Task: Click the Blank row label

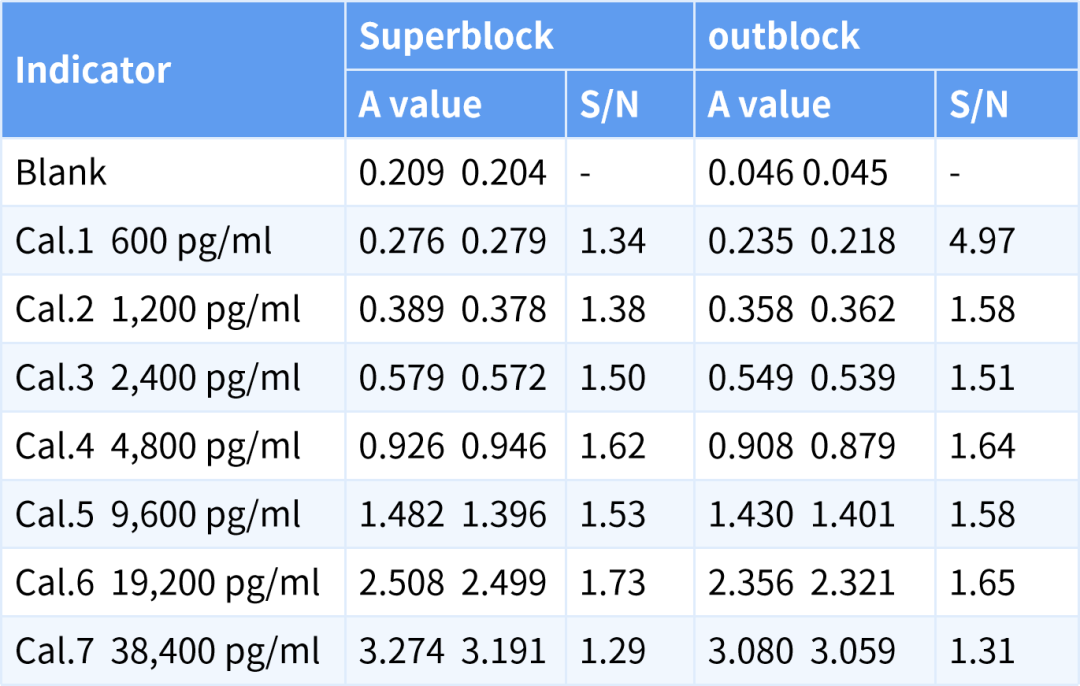Action: point(61,173)
